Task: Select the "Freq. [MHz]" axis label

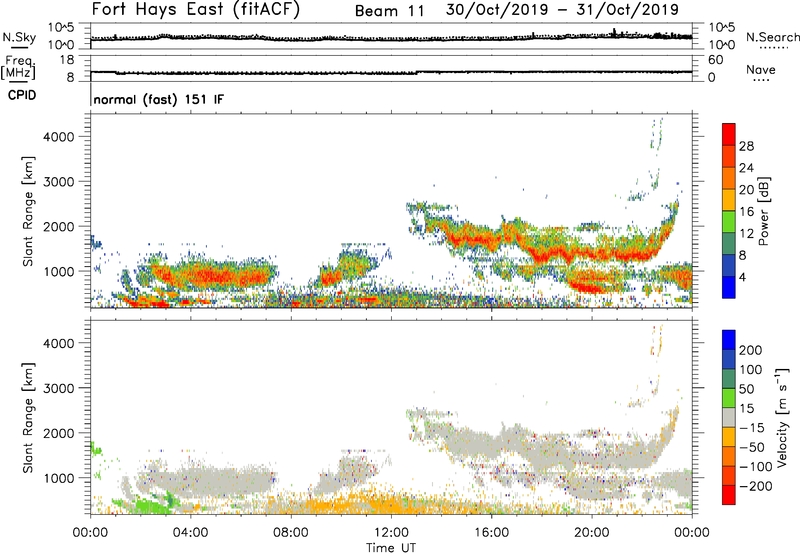Action: pos(19,67)
